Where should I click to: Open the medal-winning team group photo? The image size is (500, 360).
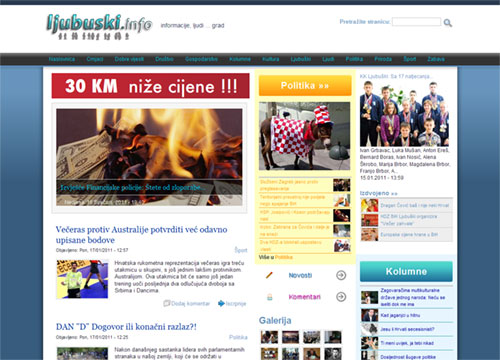click(x=404, y=113)
